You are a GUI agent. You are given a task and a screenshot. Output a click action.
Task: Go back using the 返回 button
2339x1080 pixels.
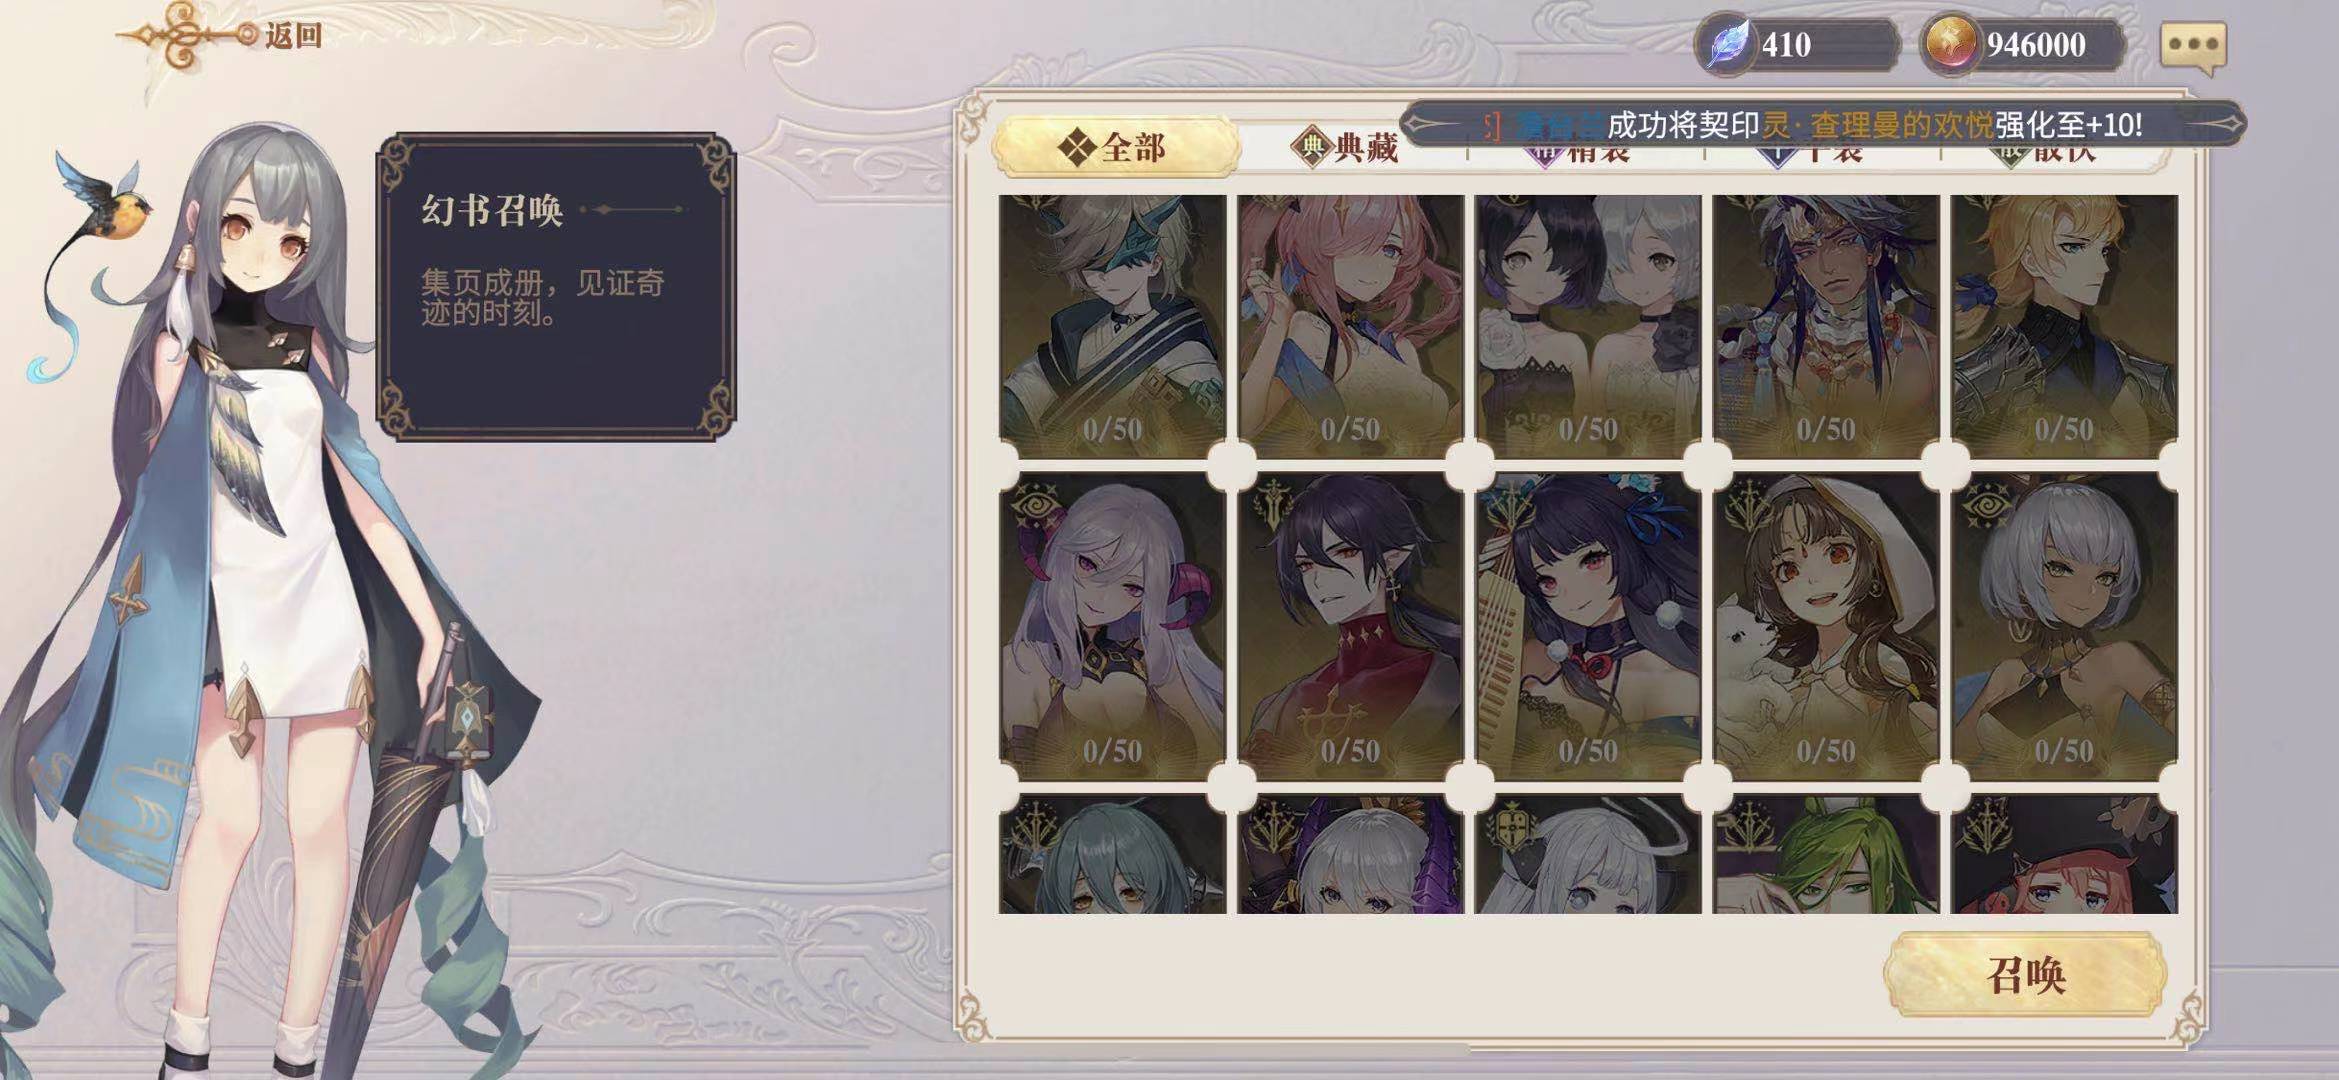tap(220, 36)
